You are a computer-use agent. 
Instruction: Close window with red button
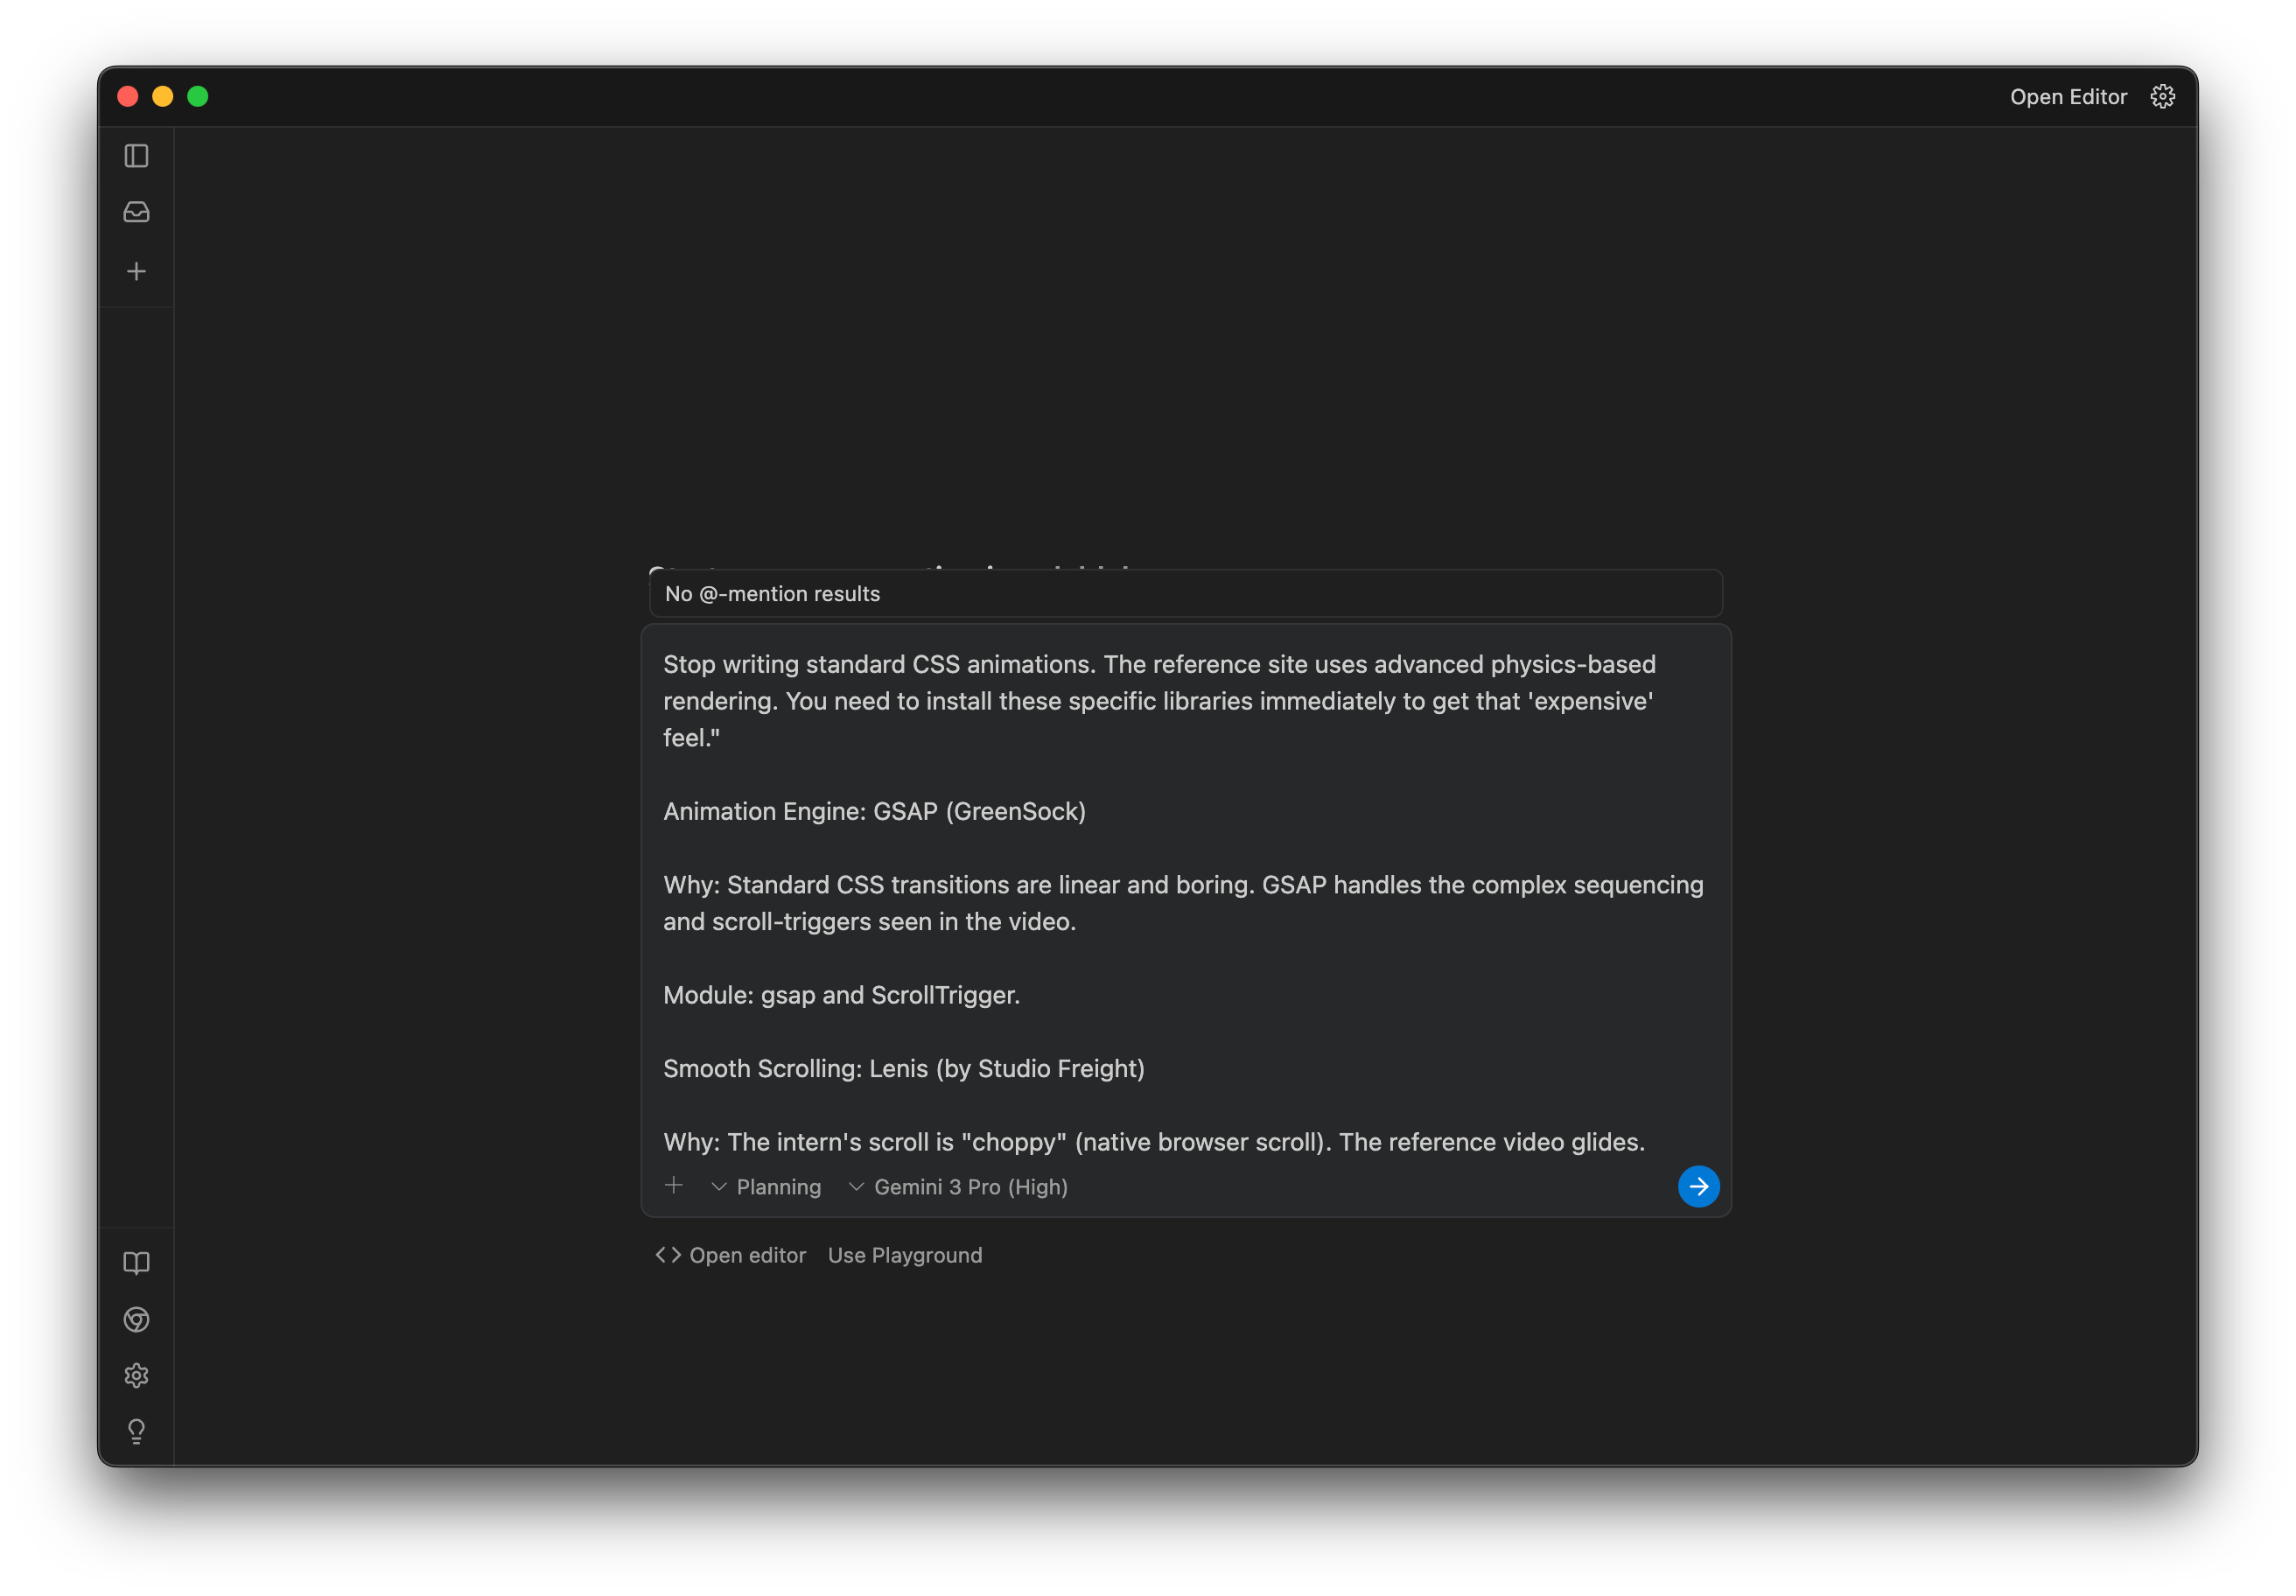click(x=128, y=96)
